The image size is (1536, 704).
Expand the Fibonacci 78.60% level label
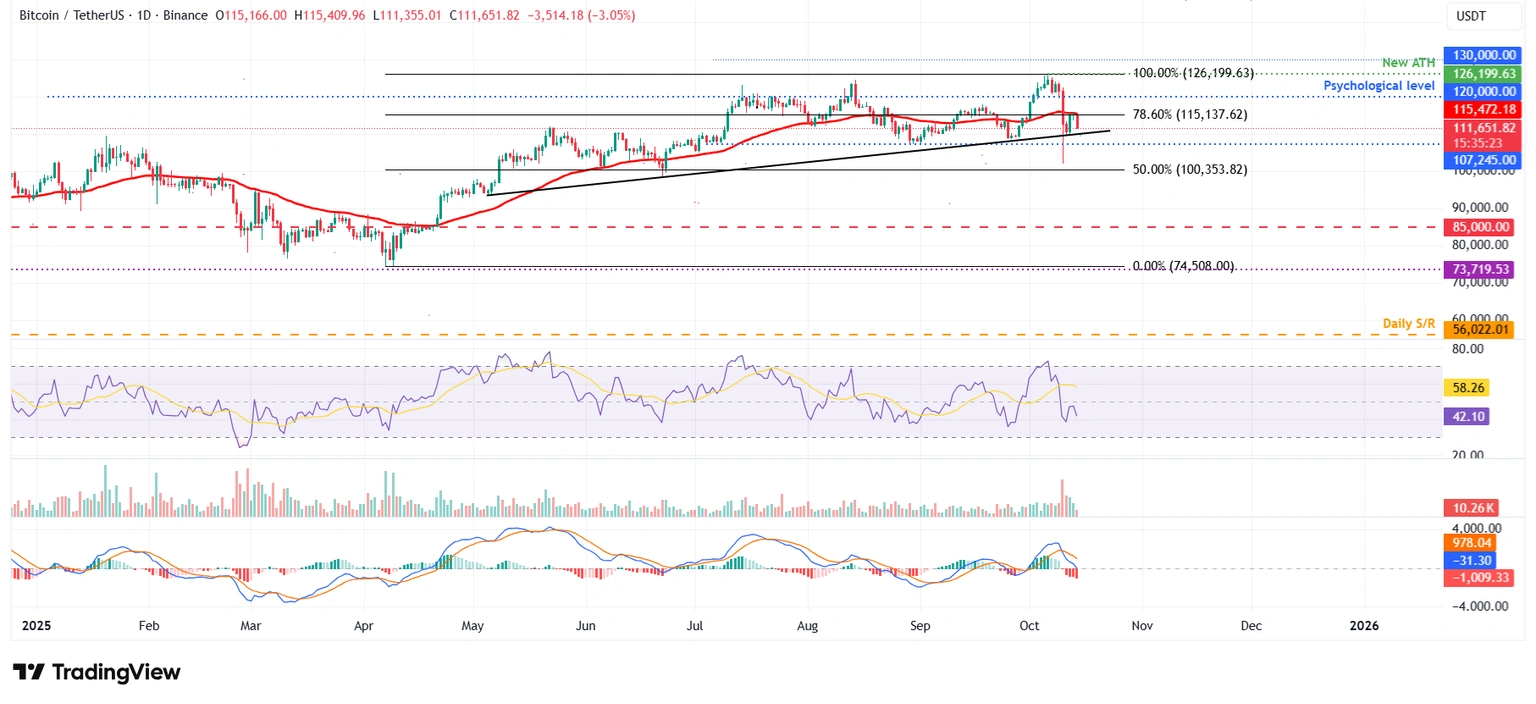pyautogui.click(x=1190, y=115)
